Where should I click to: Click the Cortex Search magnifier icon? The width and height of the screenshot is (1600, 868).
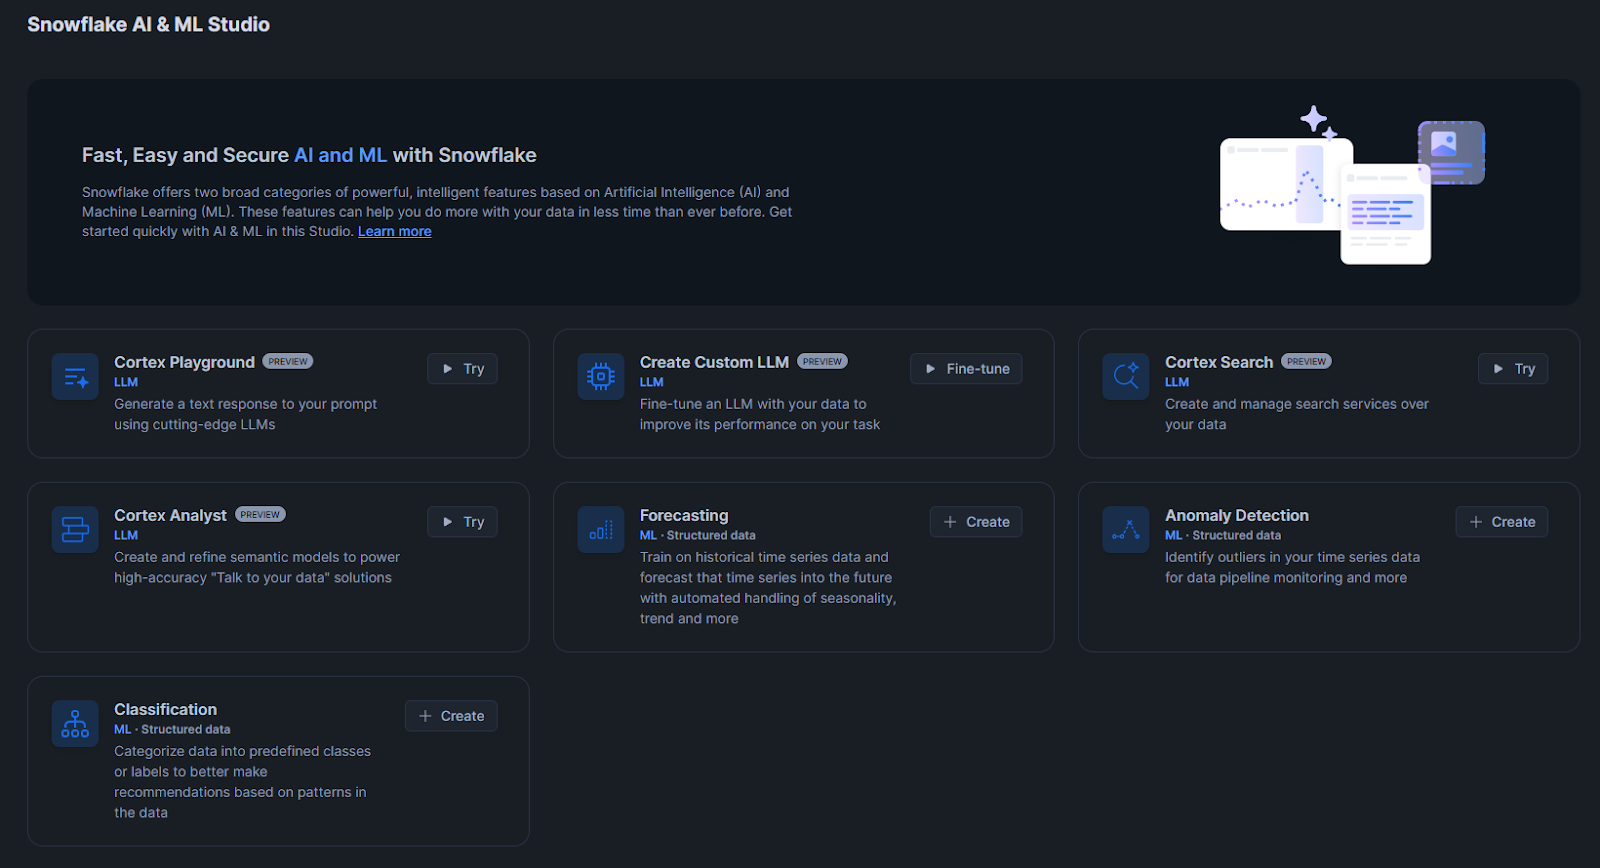(x=1126, y=377)
